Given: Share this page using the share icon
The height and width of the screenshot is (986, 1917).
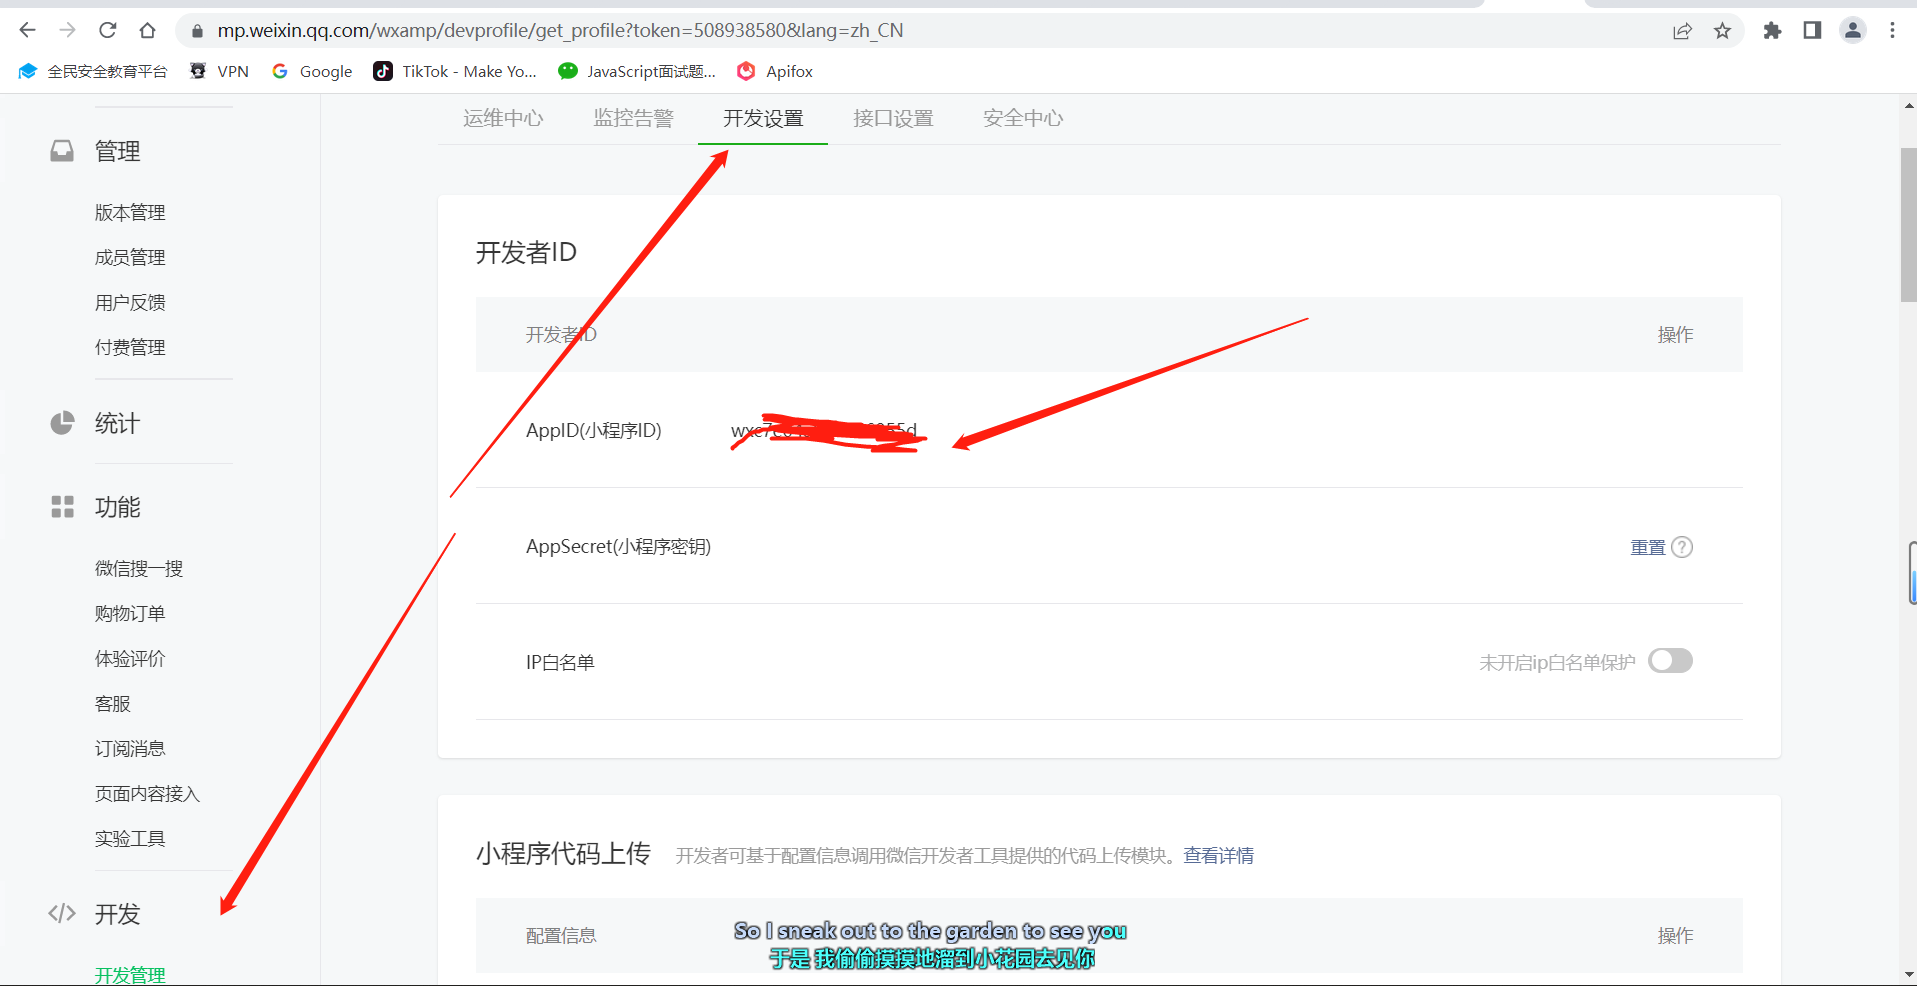Looking at the screenshot, I should click(1682, 31).
